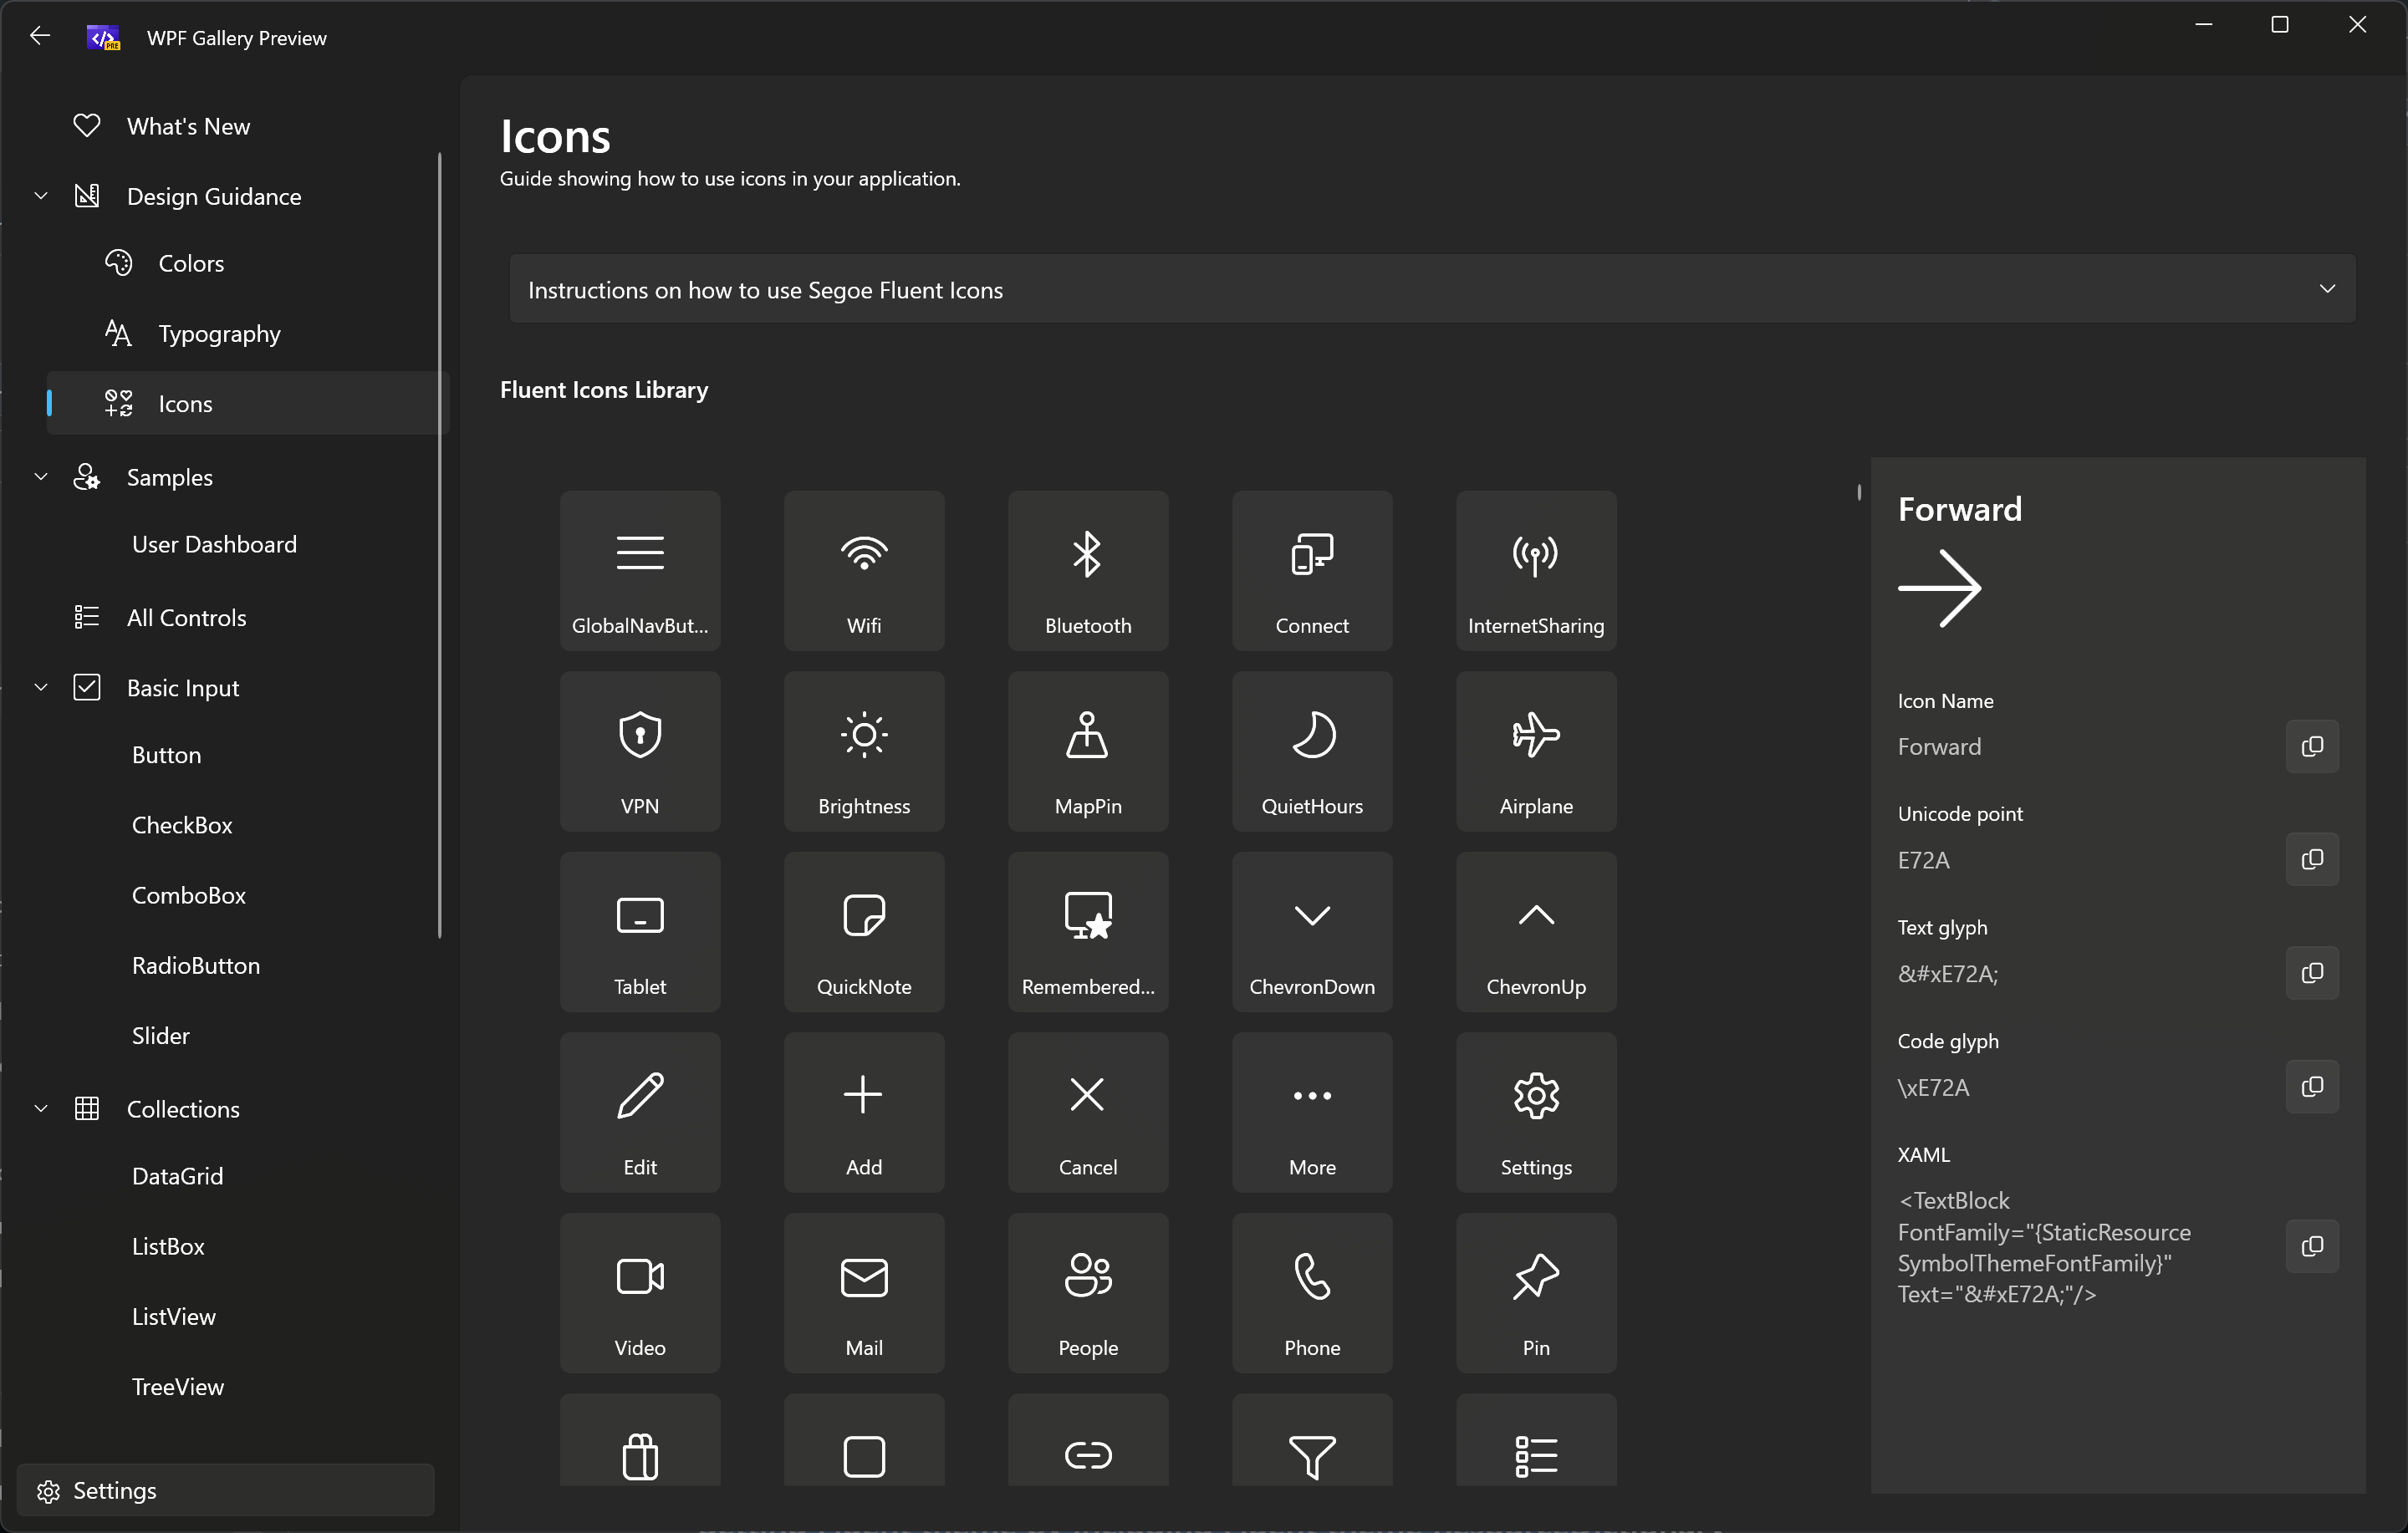Click the navigation pane scrollbar
Viewport: 2408px width, 1533px height.
click(x=439, y=545)
